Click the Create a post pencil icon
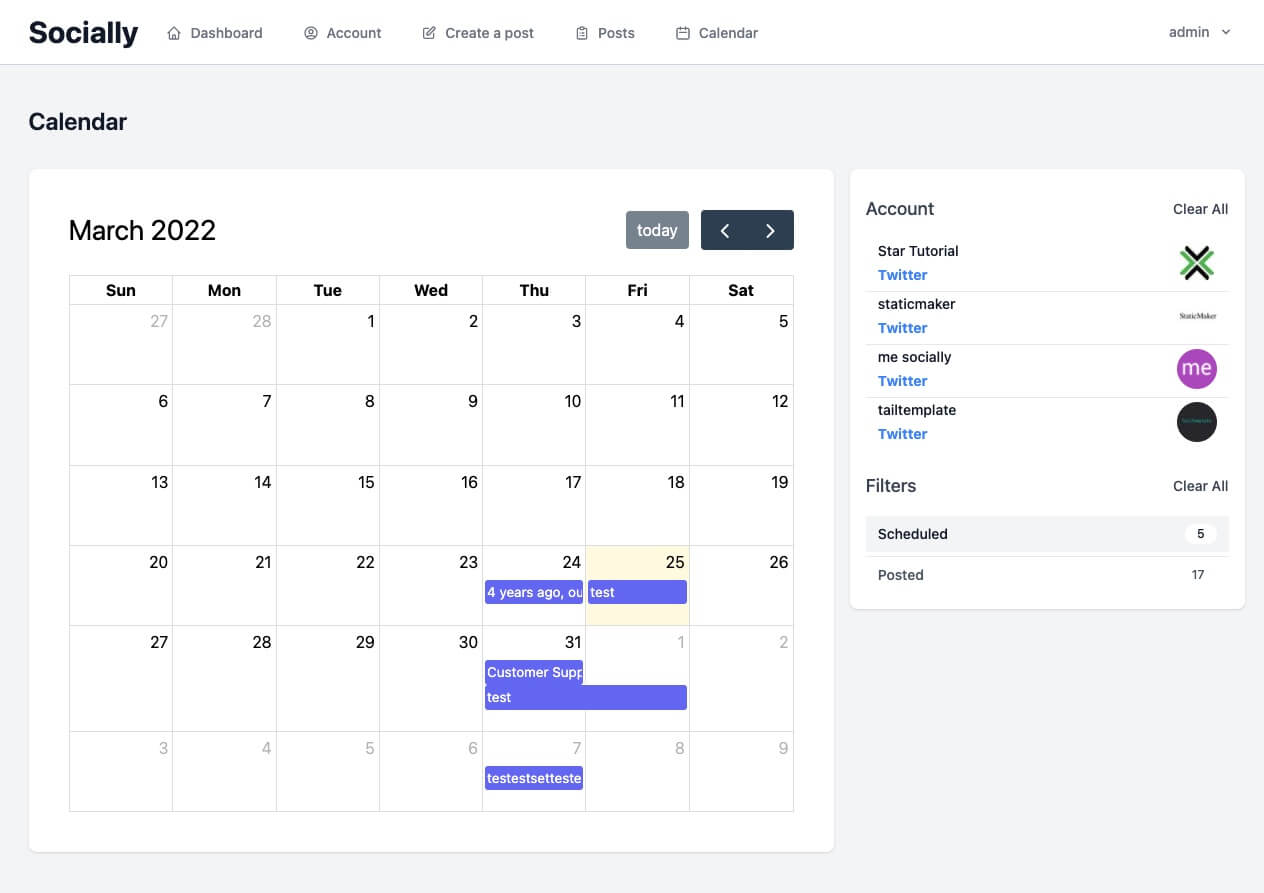The width and height of the screenshot is (1264, 893). [x=429, y=33]
